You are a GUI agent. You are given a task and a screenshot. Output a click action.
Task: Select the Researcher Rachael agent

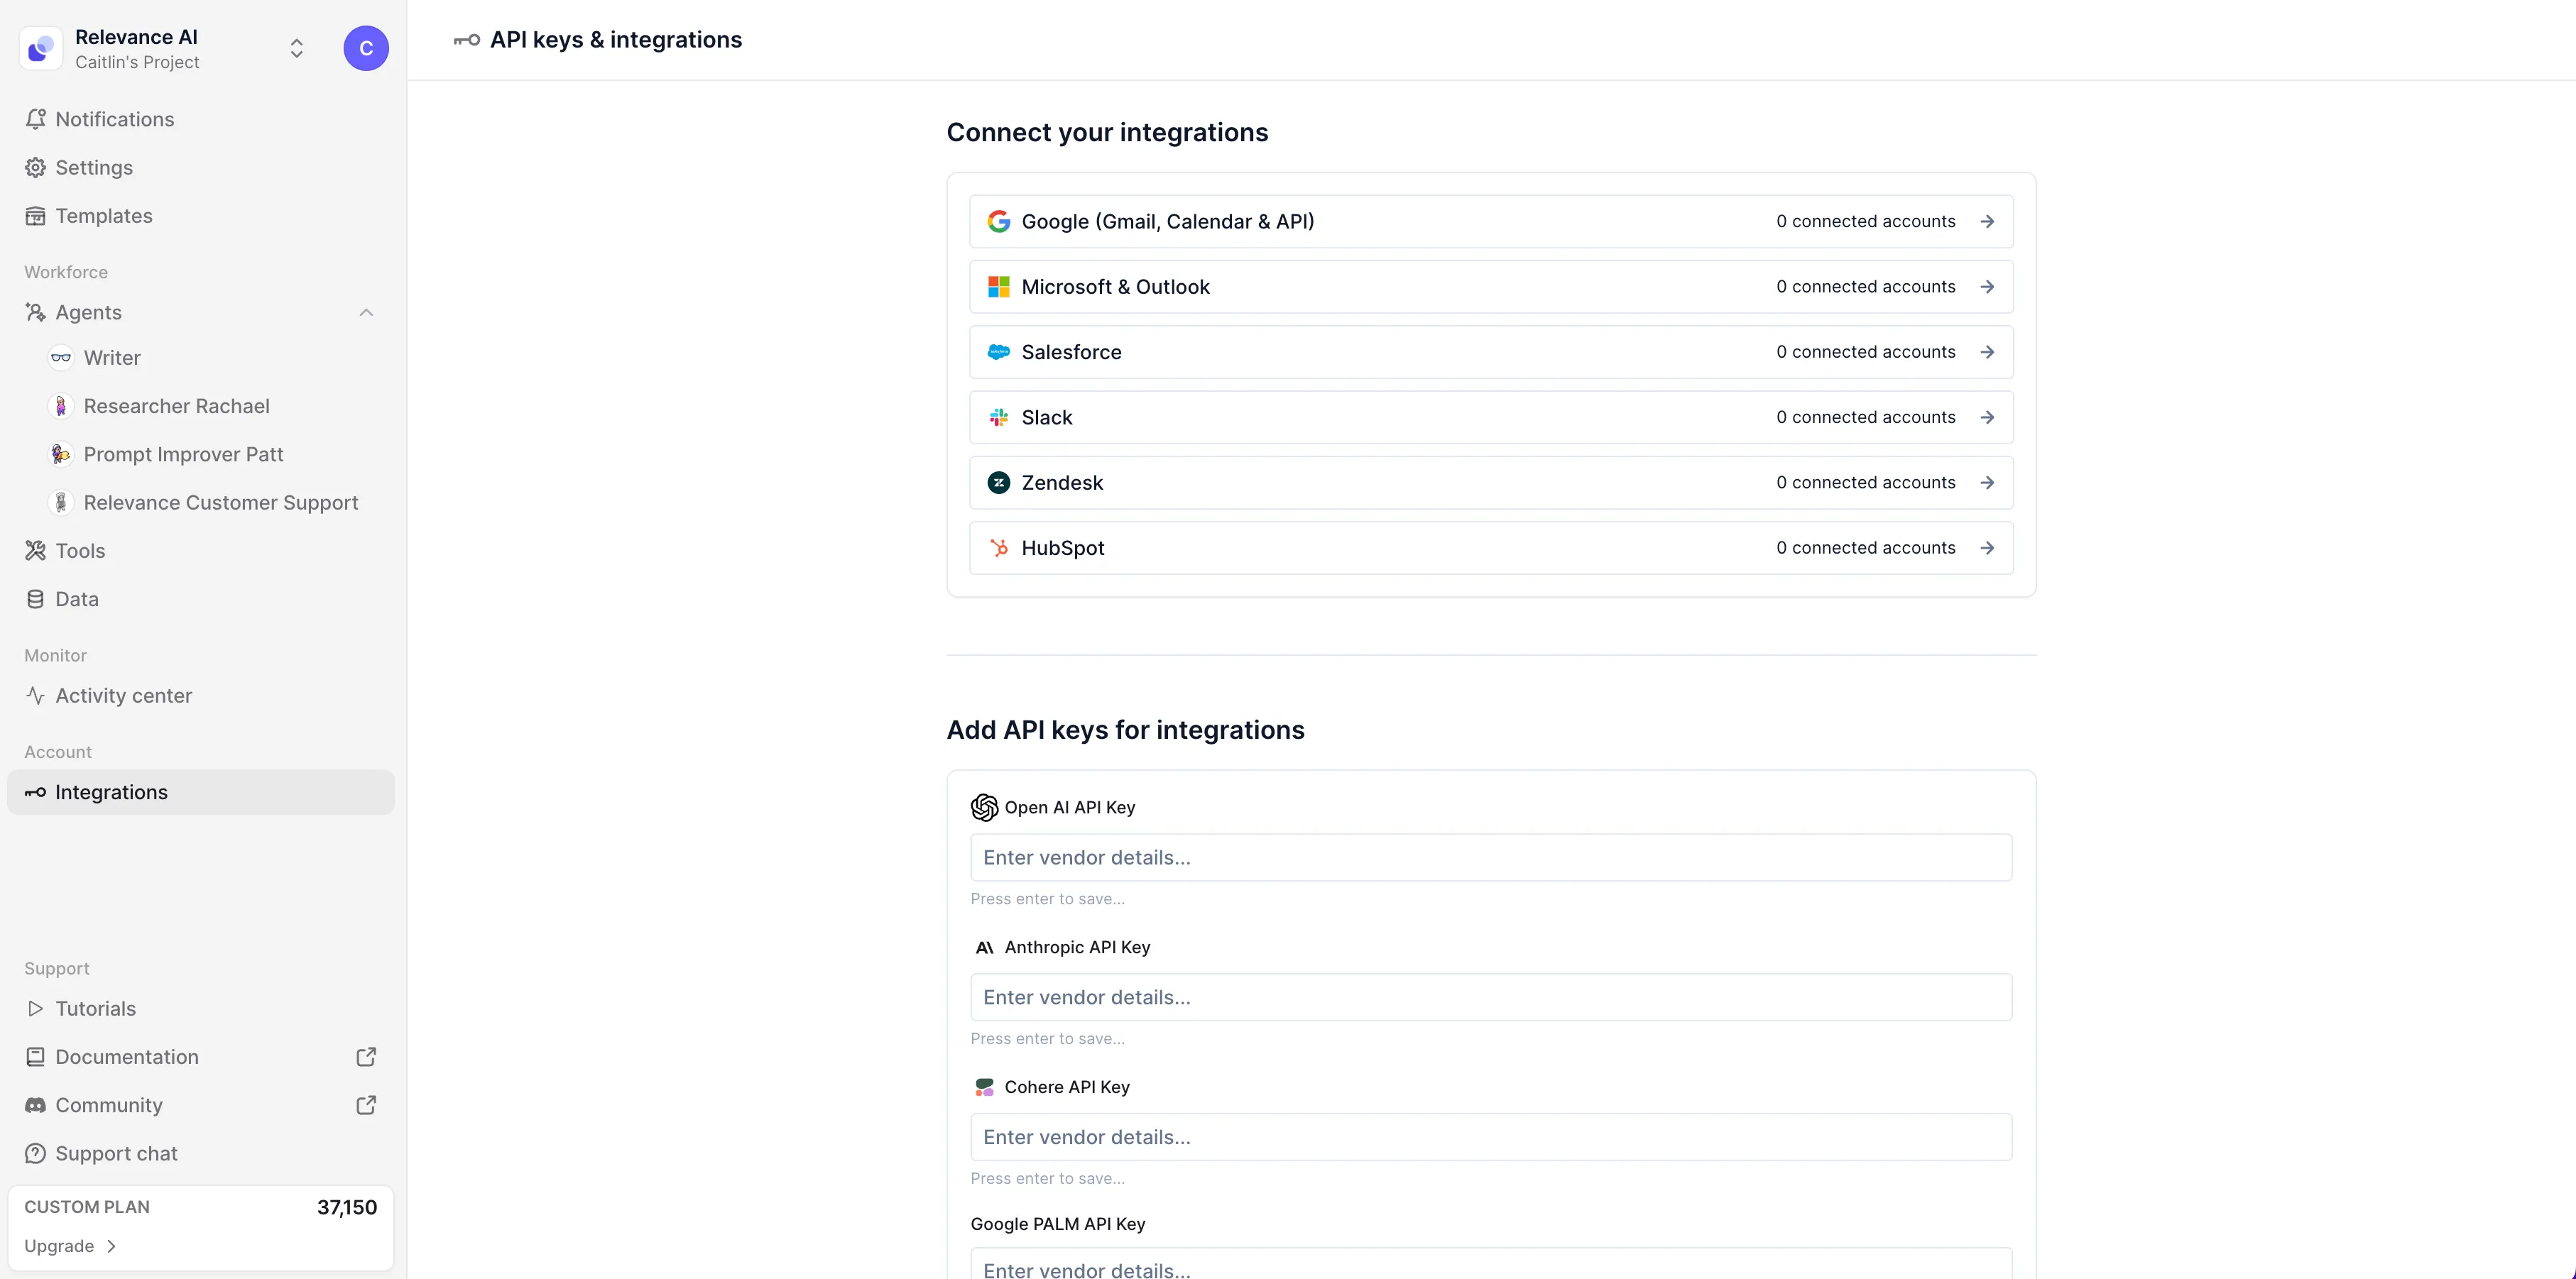(x=176, y=406)
